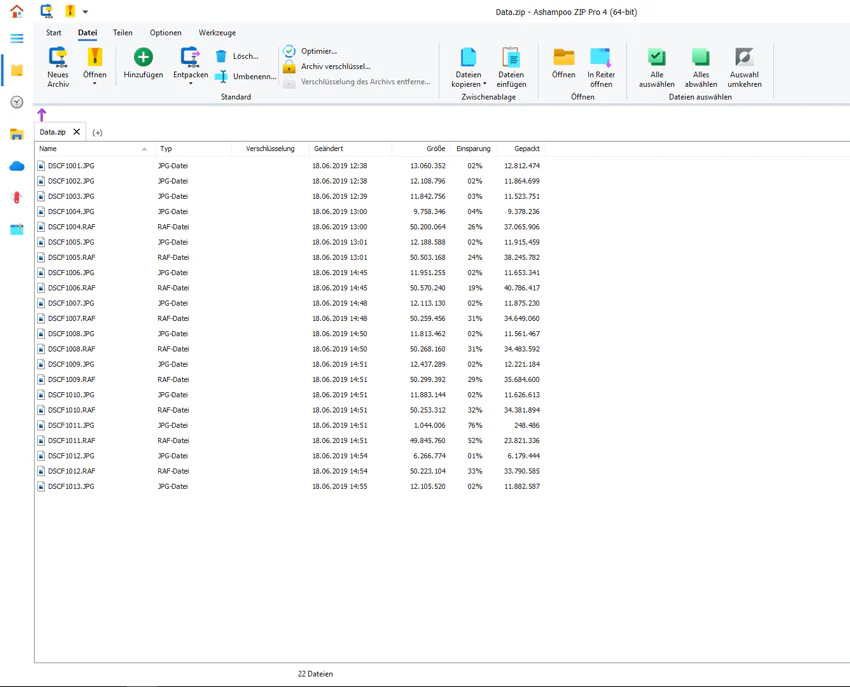Select the file DSCF1011.RAF
850x687 pixels.
(72, 440)
